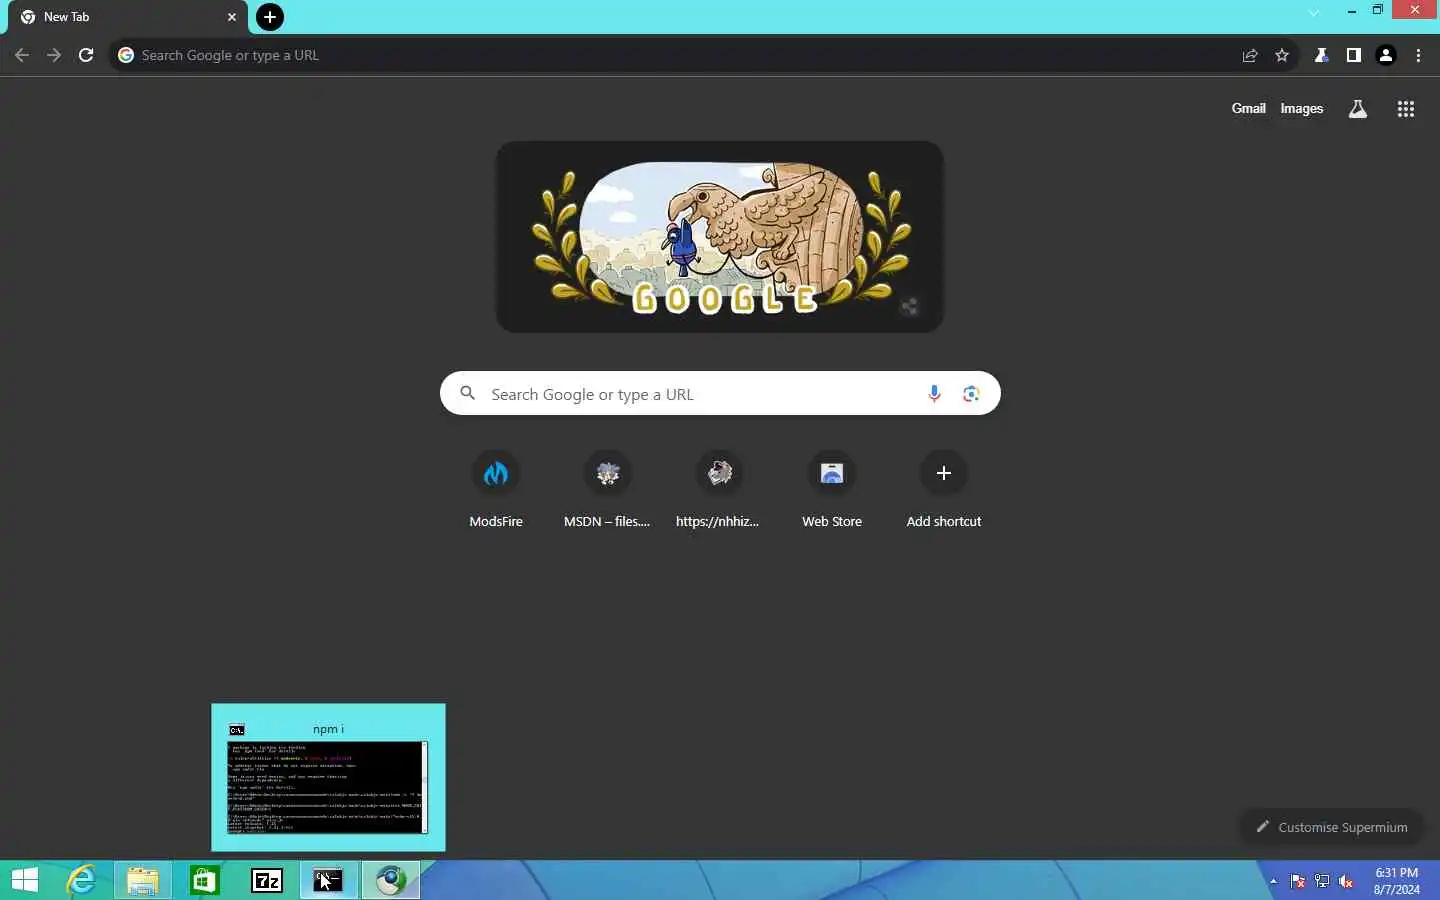Open the muted volume tray icon
This screenshot has width=1440, height=900.
point(1346,881)
